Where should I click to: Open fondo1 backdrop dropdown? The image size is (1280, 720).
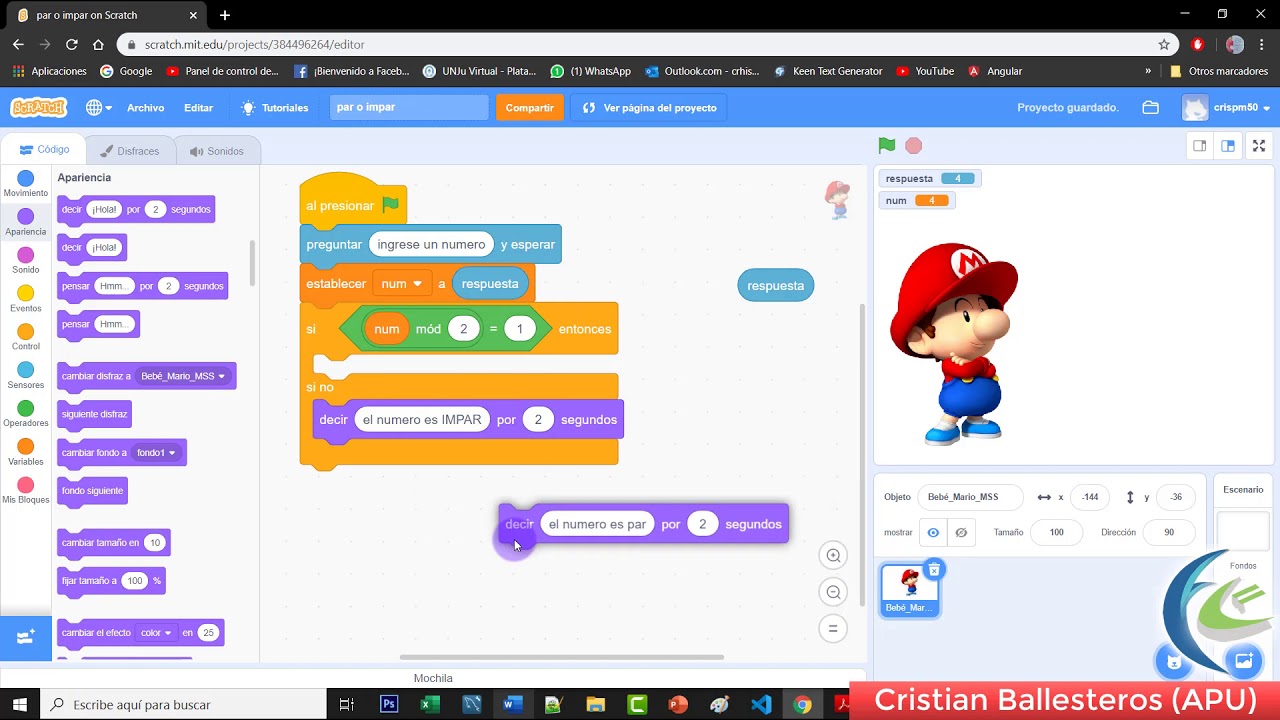point(156,453)
